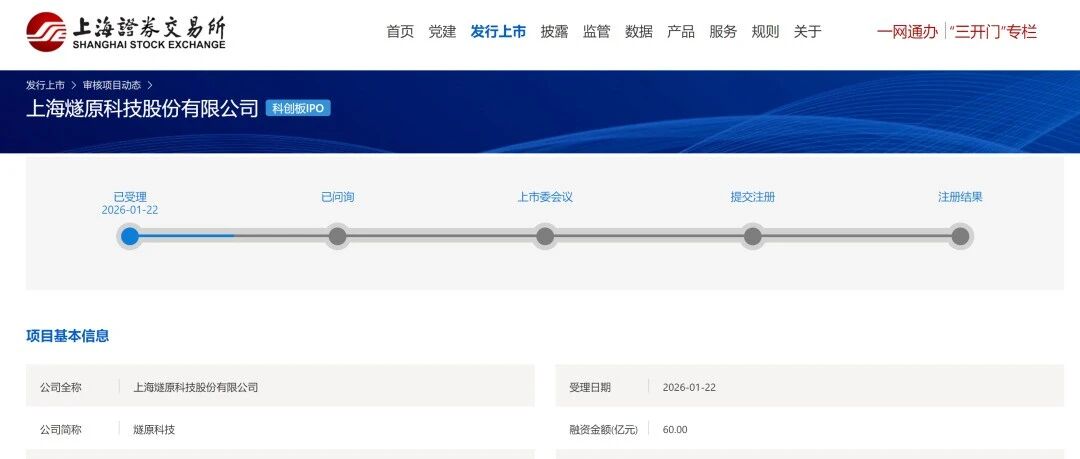
Task: Click the 科创板IPO badge
Action: click(298, 109)
